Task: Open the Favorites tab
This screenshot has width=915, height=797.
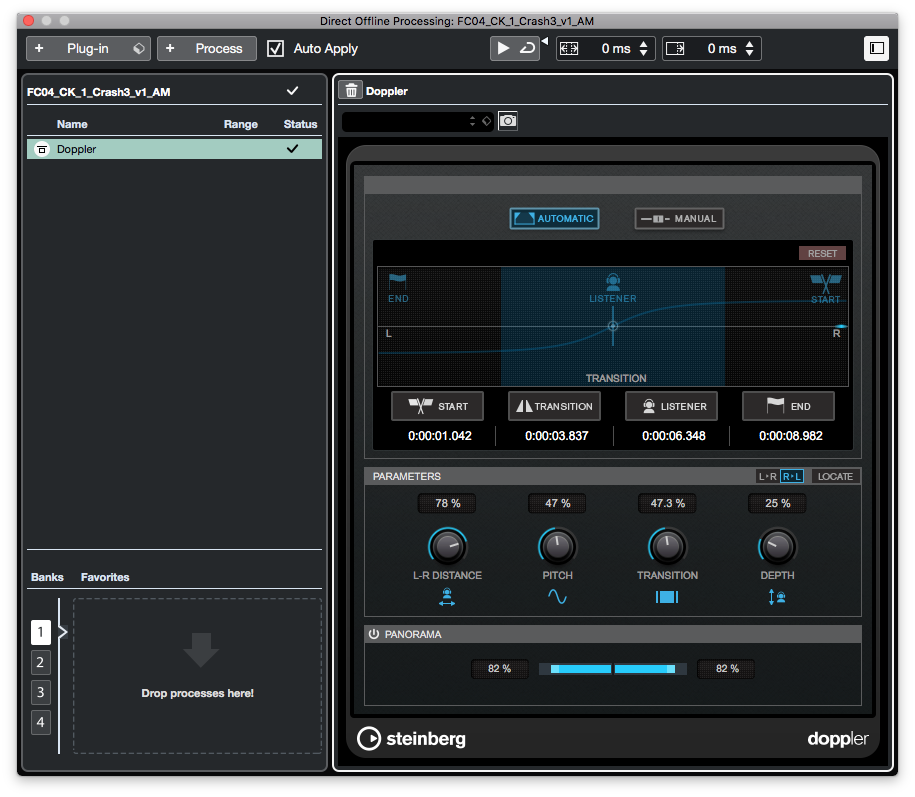Action: (105, 577)
